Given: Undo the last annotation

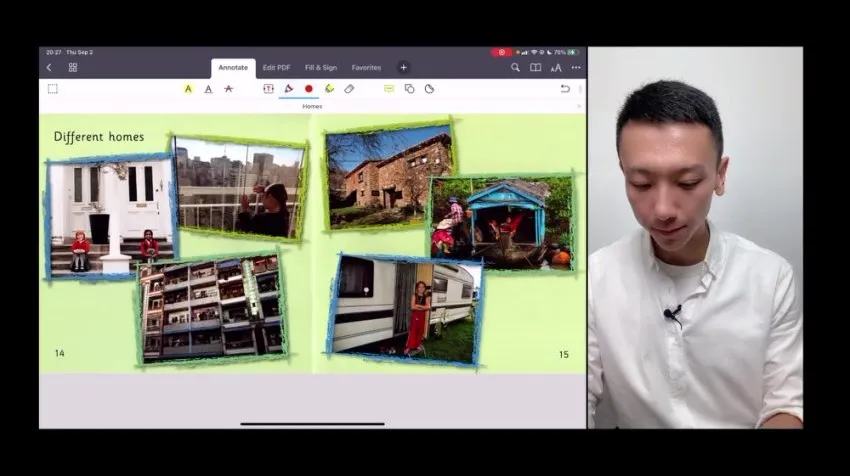Looking at the screenshot, I should 565,89.
